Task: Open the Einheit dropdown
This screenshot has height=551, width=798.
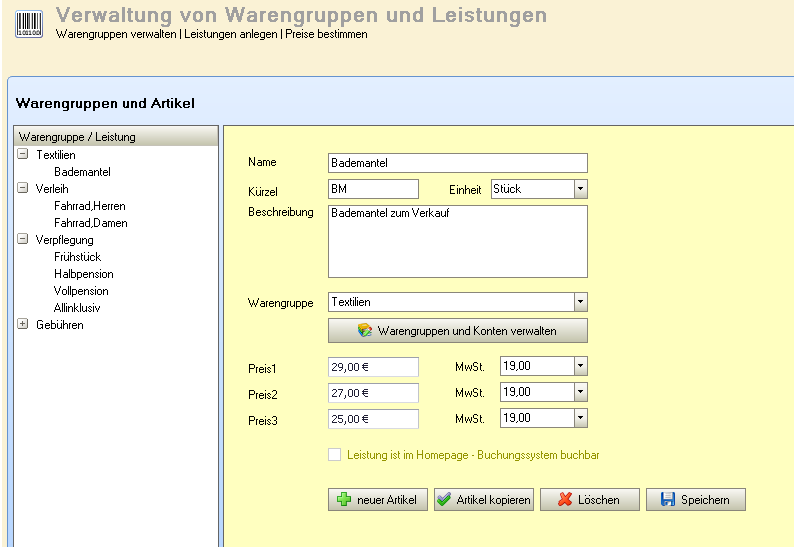Action: pyautogui.click(x=580, y=189)
